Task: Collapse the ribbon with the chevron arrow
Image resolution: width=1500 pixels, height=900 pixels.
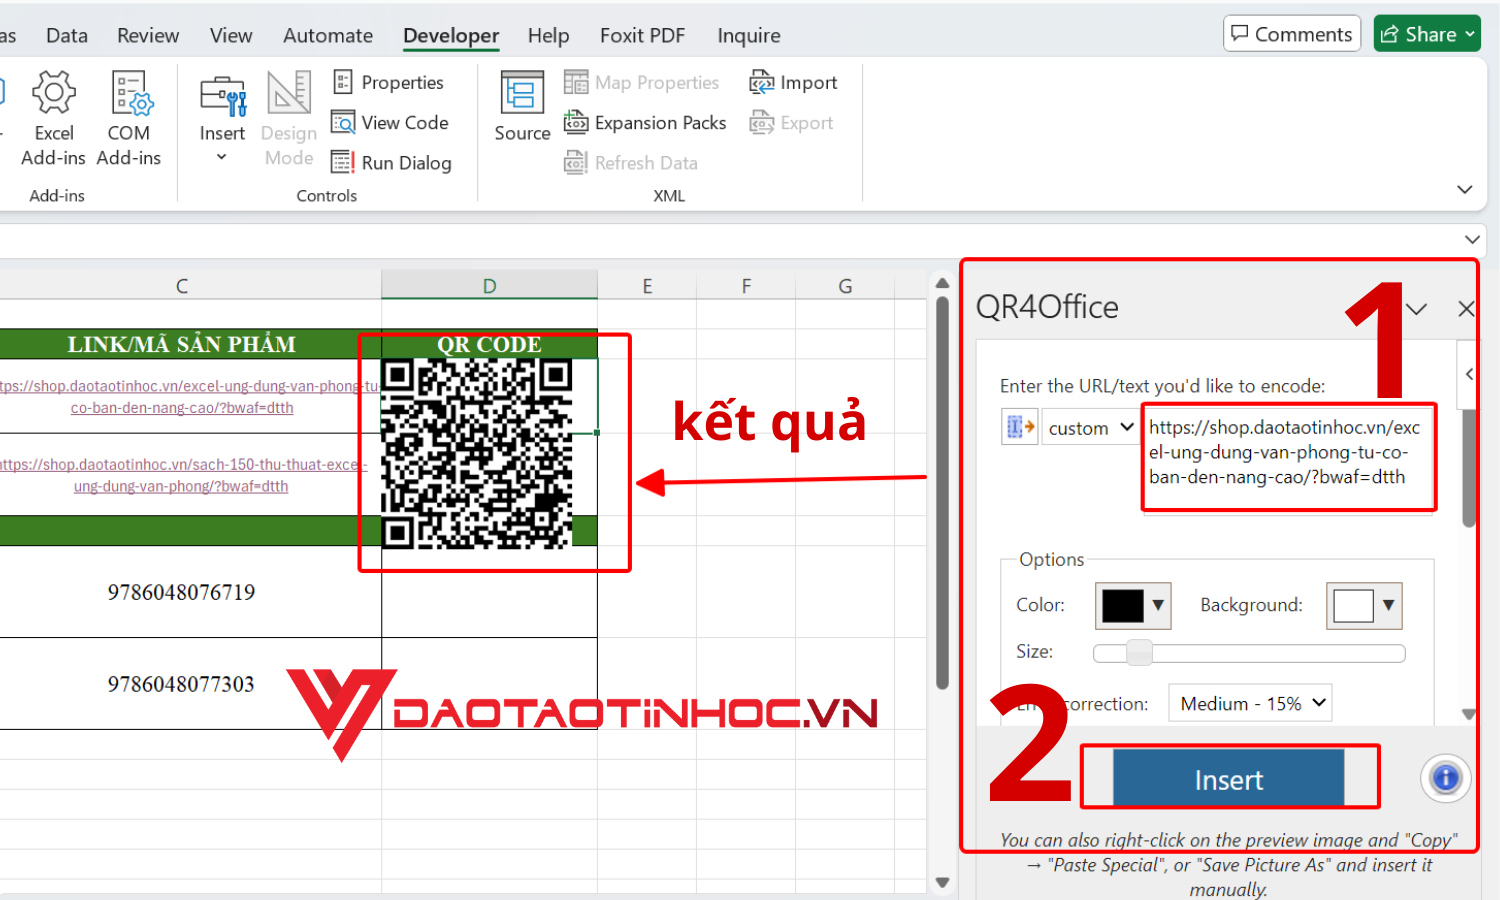Action: point(1464,189)
